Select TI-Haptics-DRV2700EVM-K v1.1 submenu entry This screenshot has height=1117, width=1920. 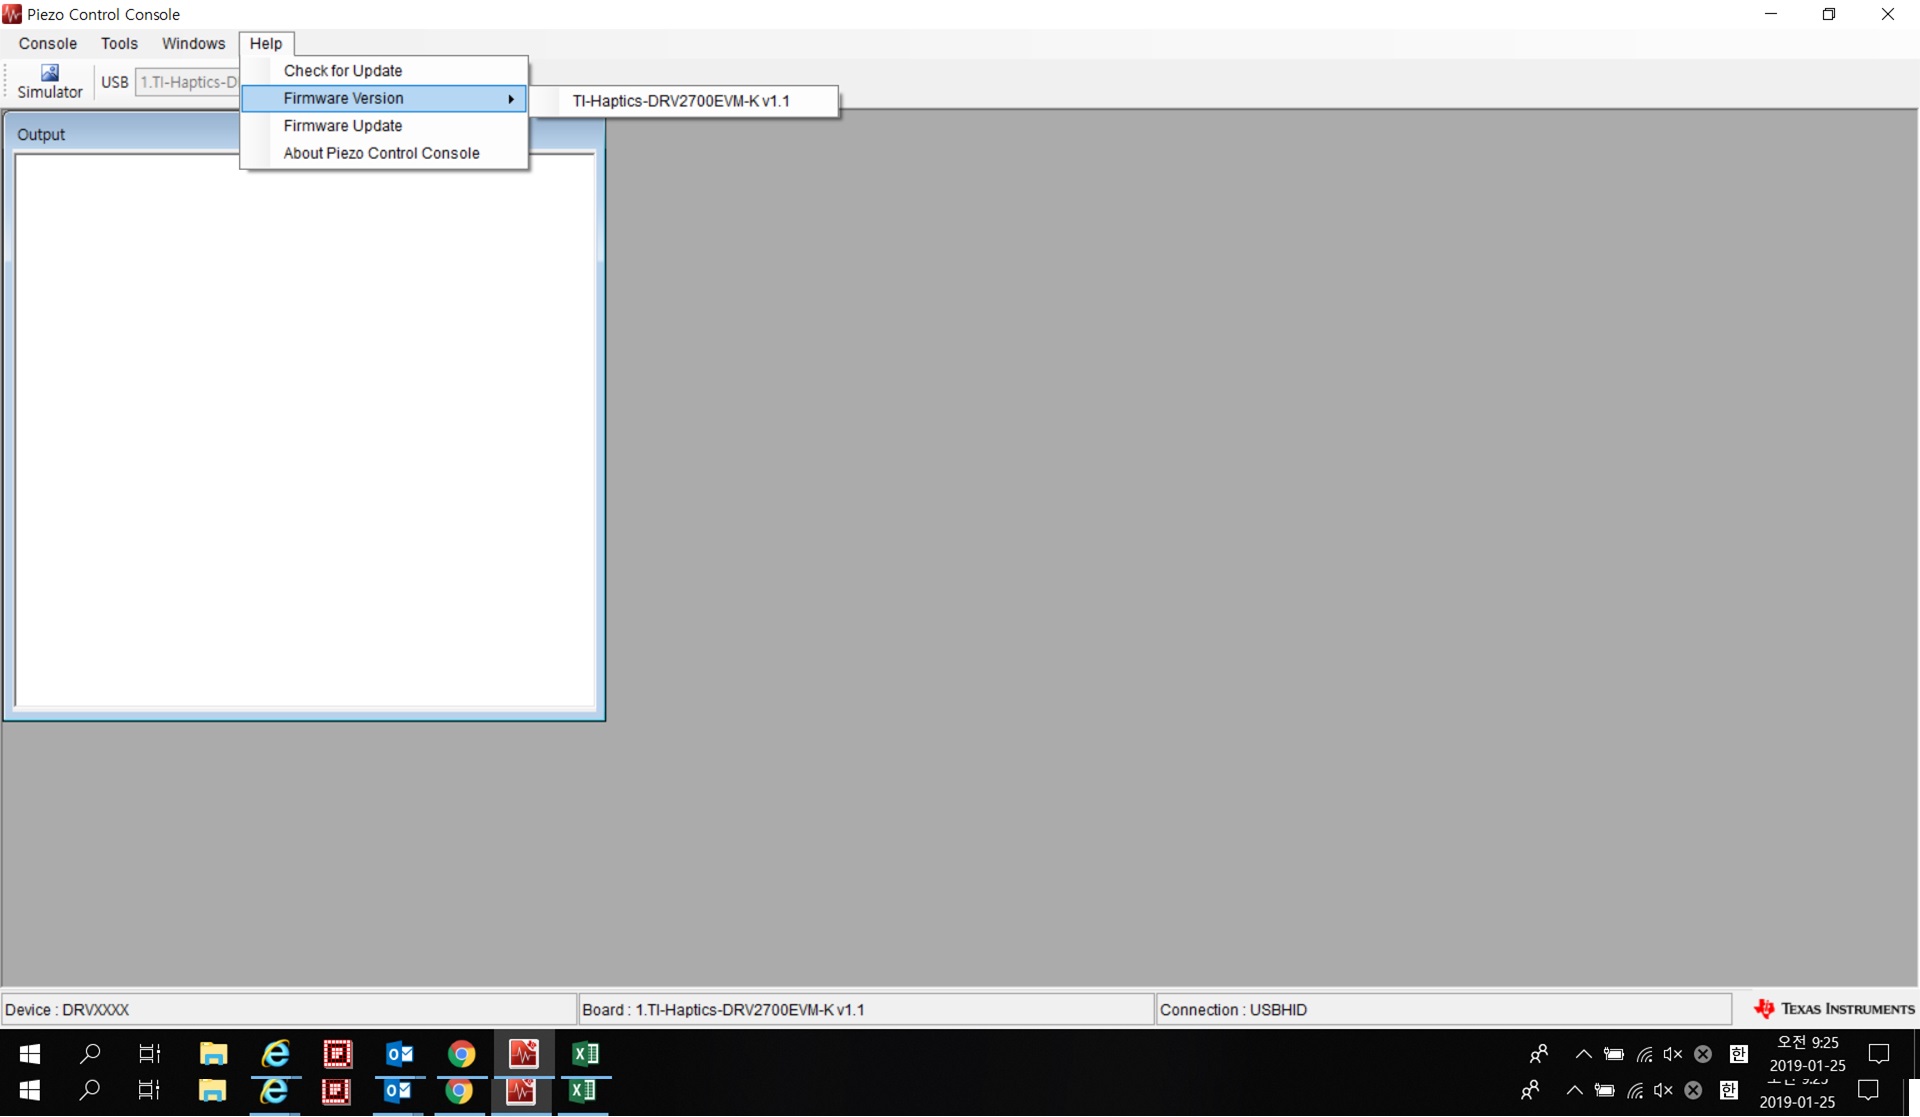click(681, 101)
